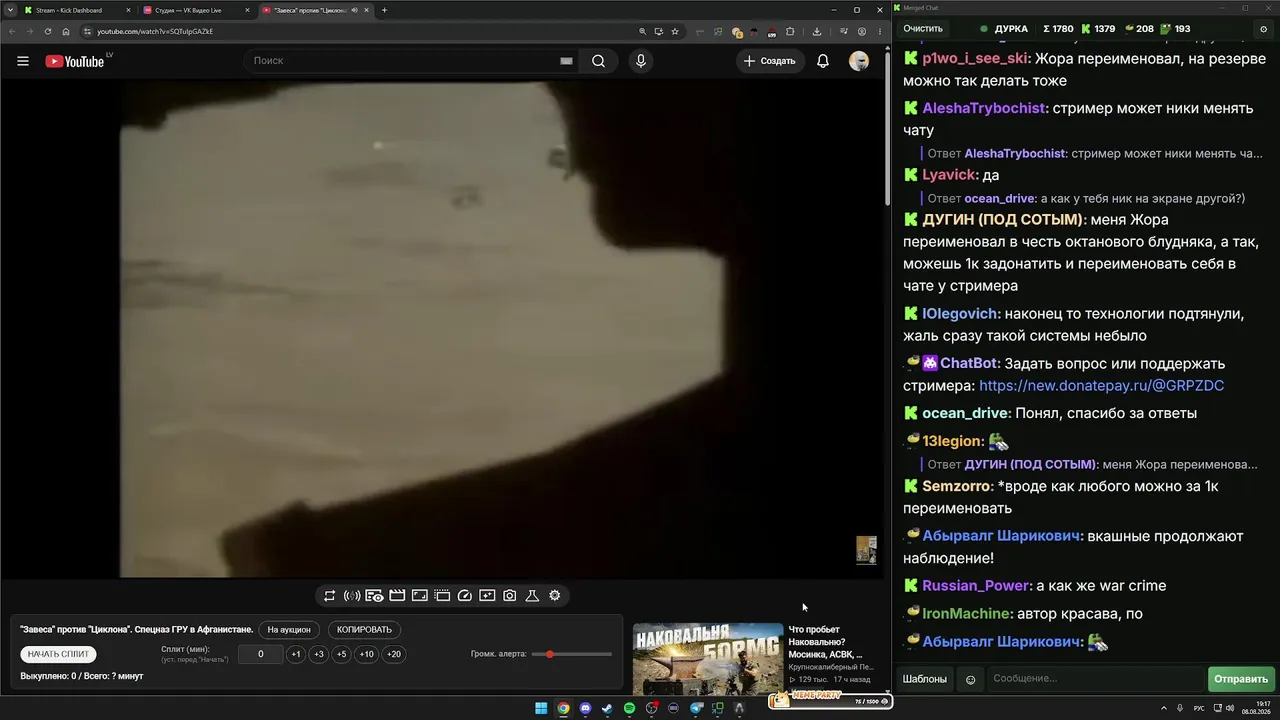Go back in browser history
1280x720 pixels.
[12, 31]
